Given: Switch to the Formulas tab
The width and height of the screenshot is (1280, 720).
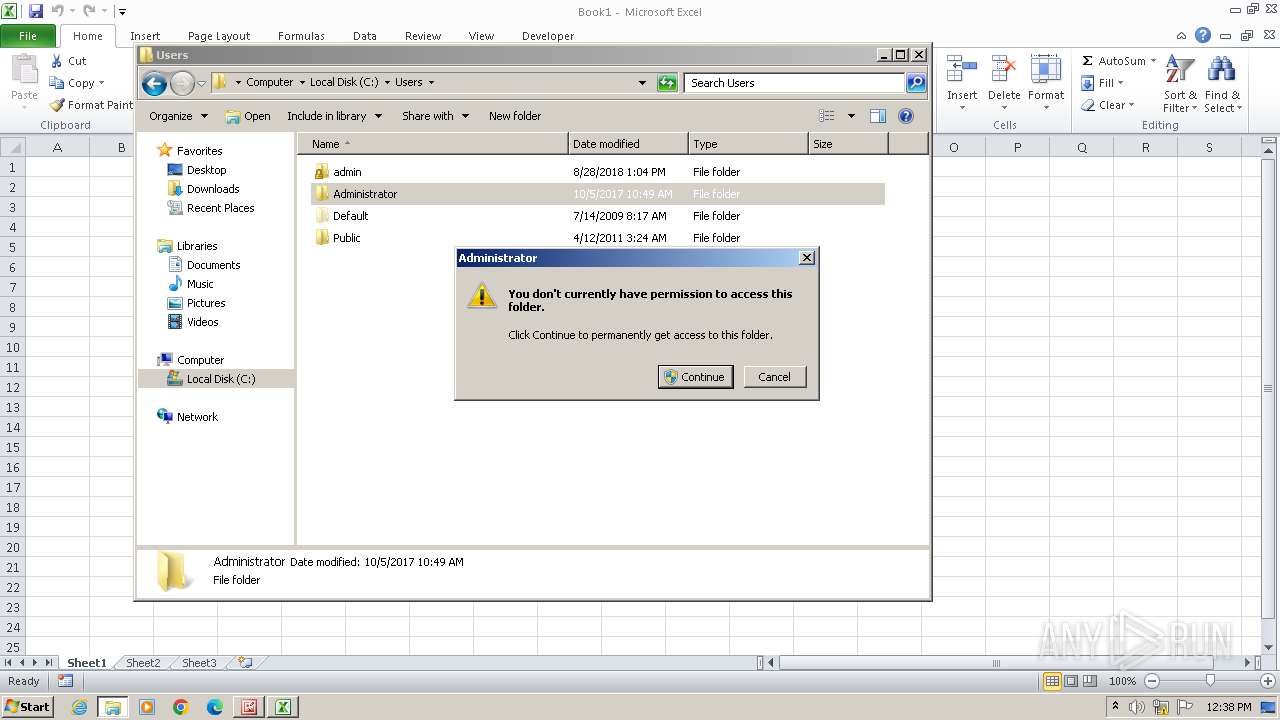Looking at the screenshot, I should point(301,36).
